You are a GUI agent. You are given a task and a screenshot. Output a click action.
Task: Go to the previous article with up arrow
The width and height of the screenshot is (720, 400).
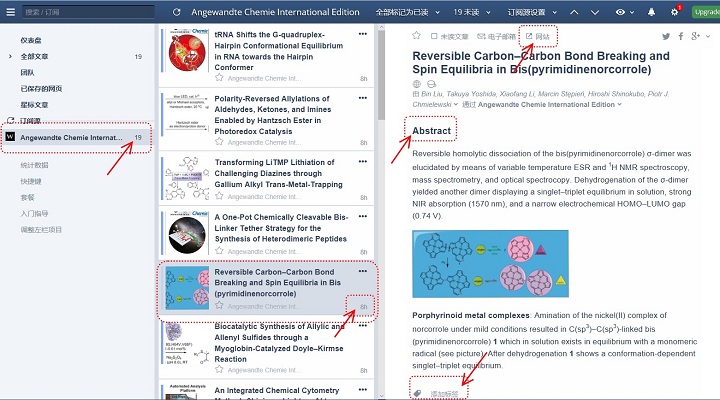click(x=574, y=12)
